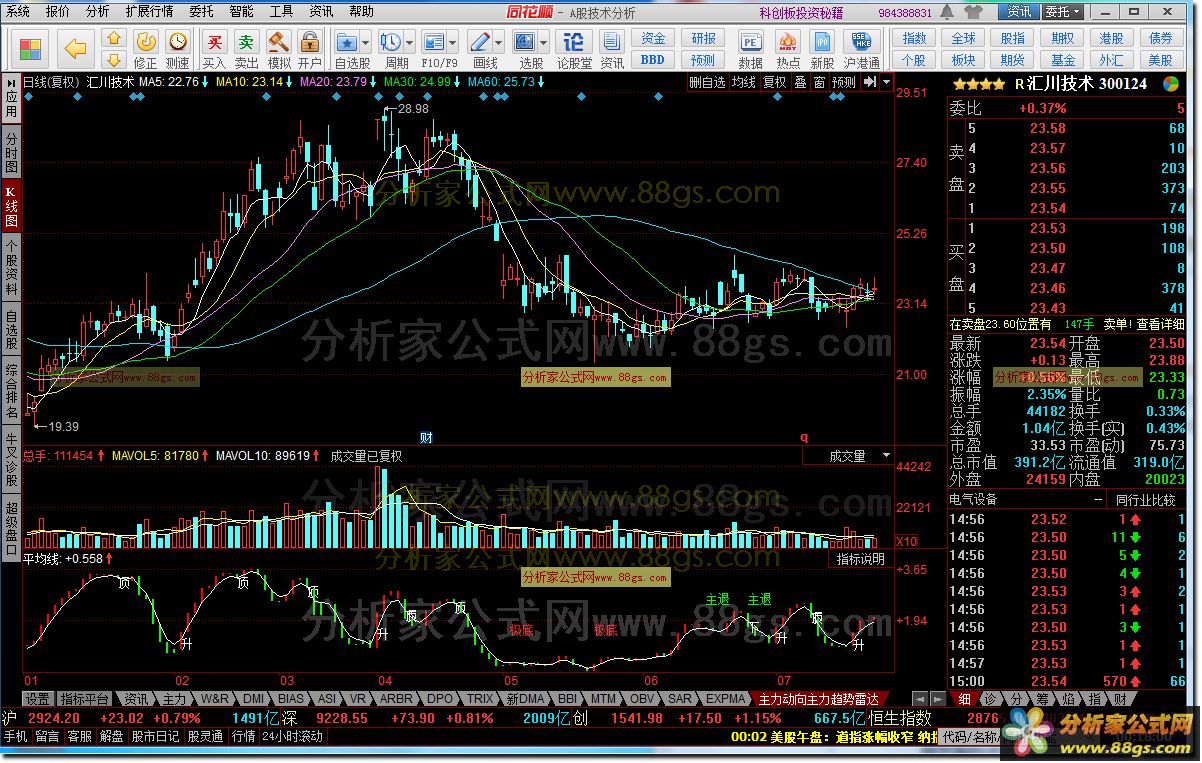The height and width of the screenshot is (763, 1202).
Task: Toggle the 复权 price adjustment button
Action: click(x=775, y=82)
